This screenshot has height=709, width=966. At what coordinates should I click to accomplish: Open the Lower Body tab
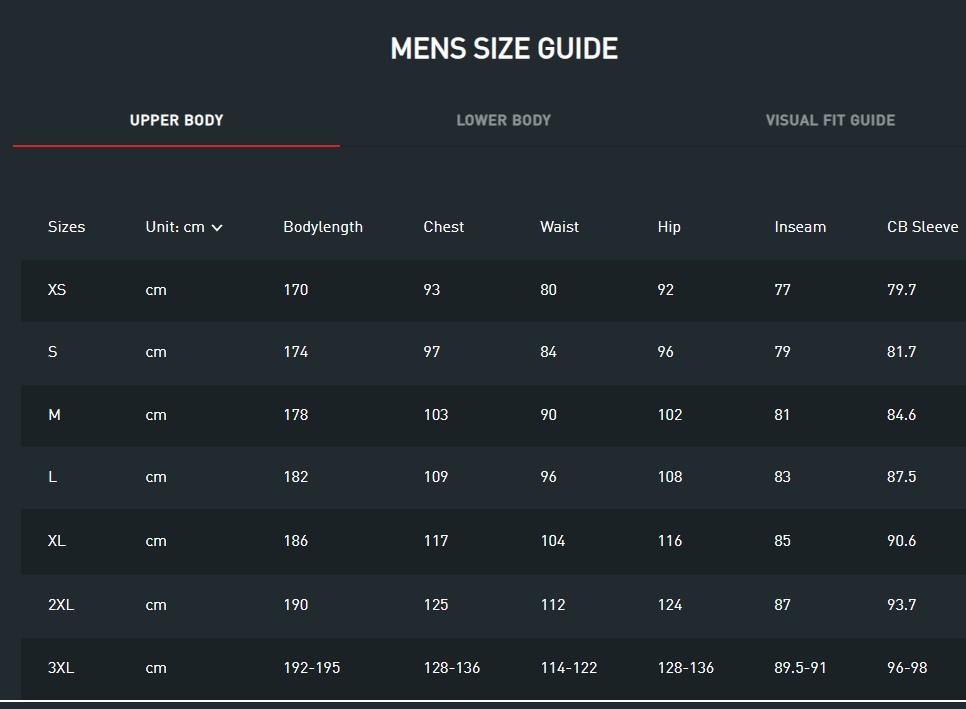click(503, 120)
